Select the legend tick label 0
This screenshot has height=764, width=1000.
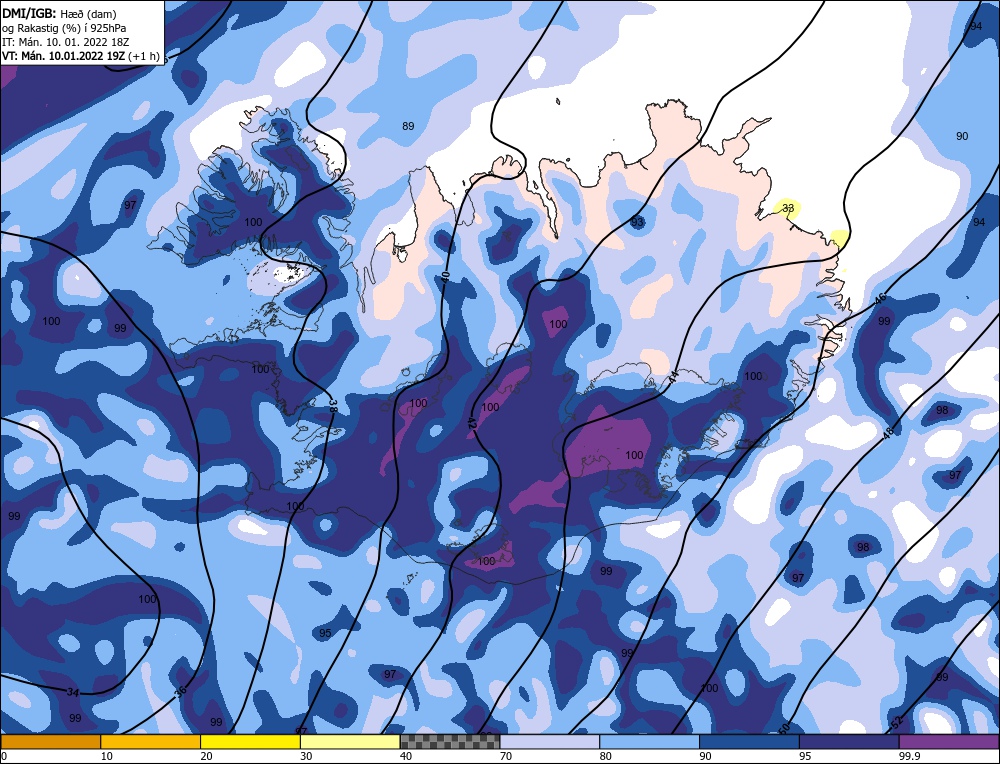(4, 756)
